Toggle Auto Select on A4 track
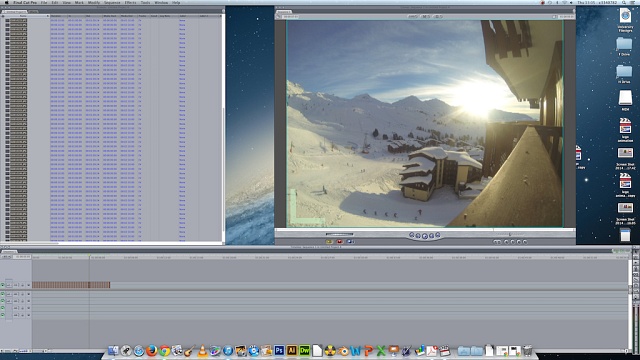Screen dimensions: 640x360 [29, 315]
